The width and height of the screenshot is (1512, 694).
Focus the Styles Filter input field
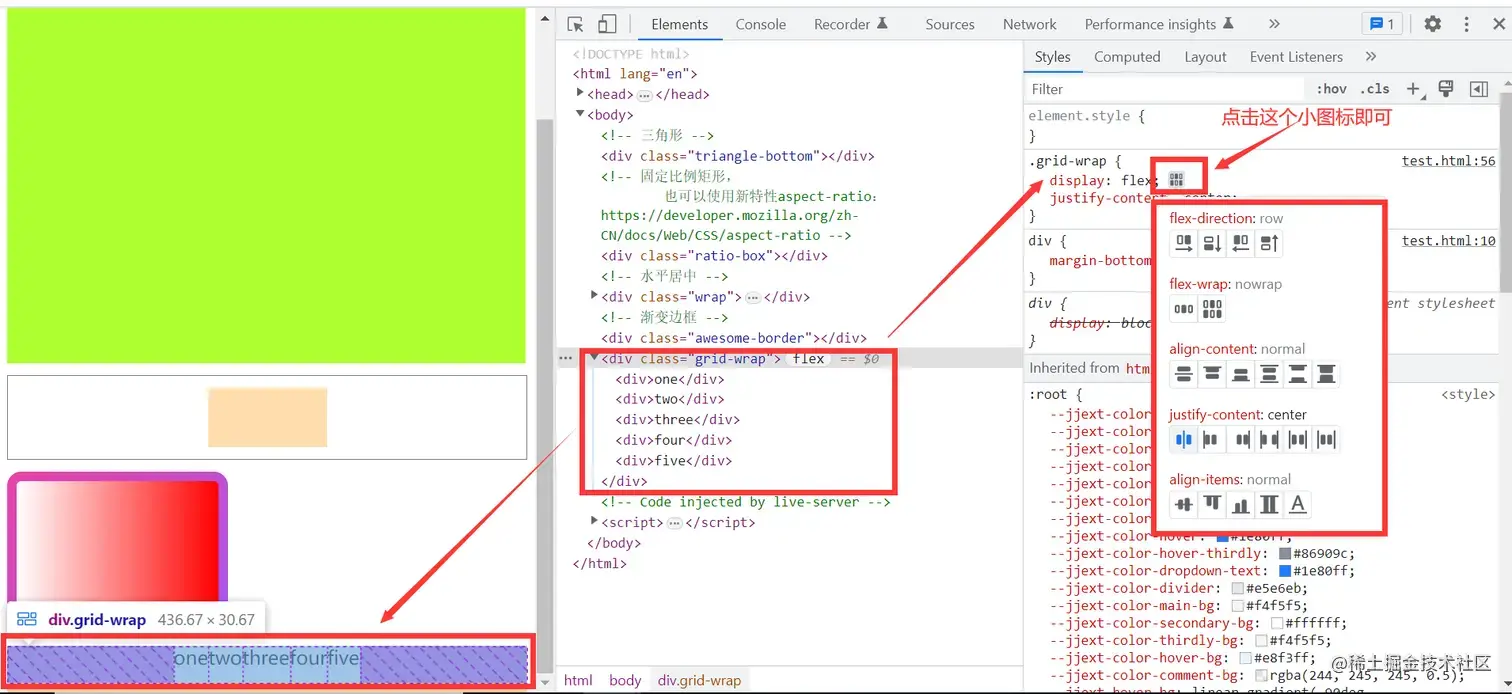[1165, 89]
